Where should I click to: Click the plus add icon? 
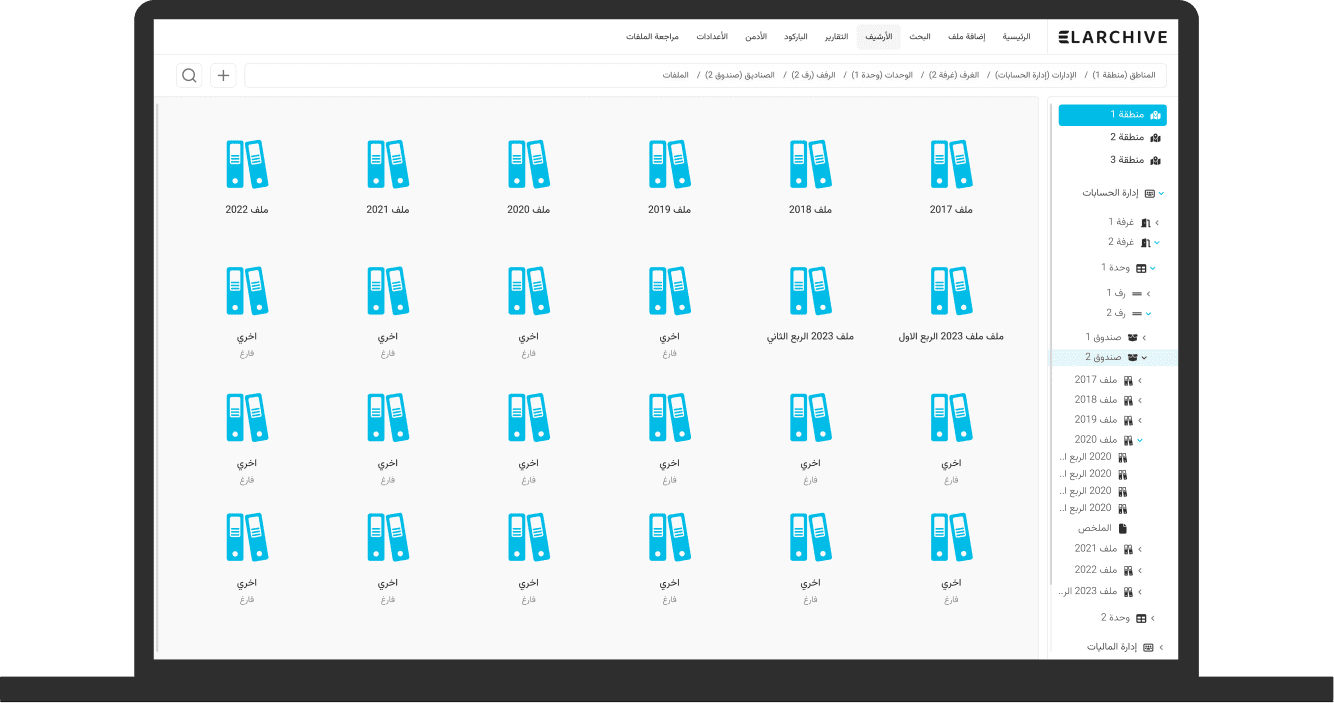click(223, 75)
